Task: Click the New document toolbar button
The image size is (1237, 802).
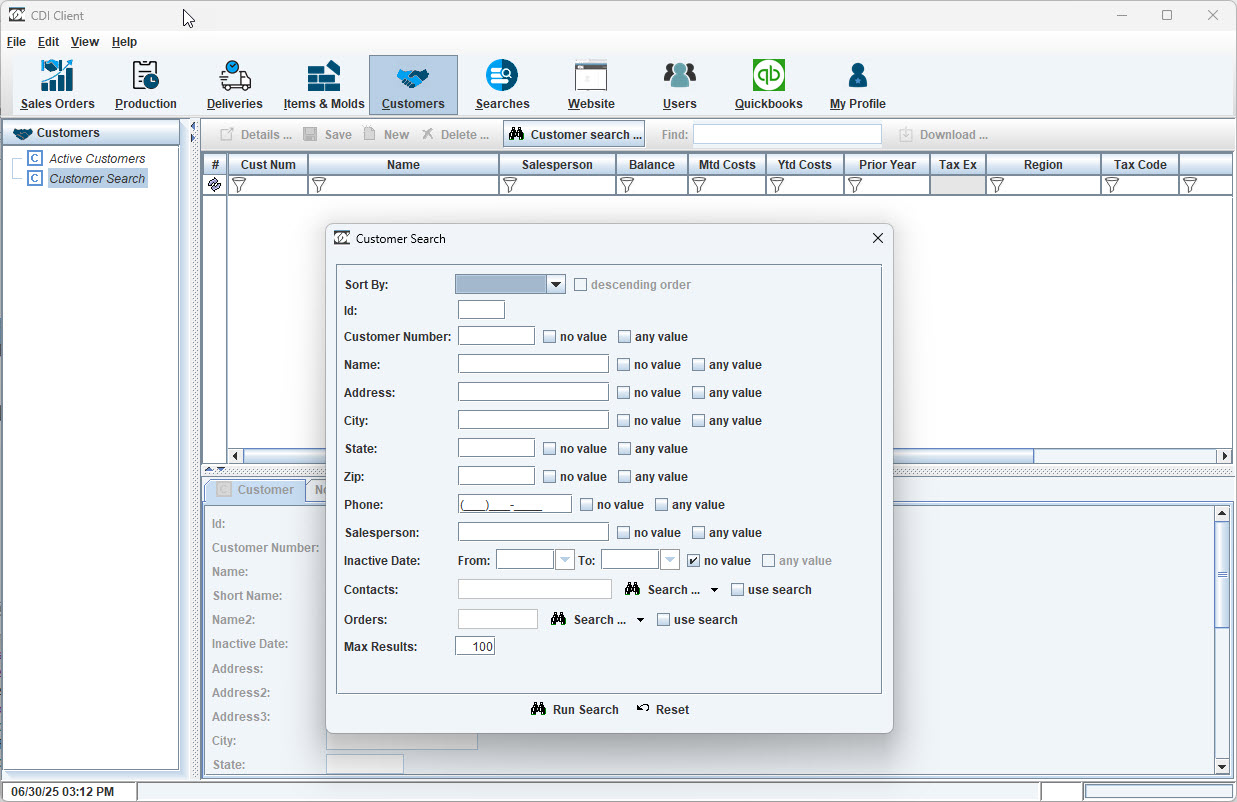Action: click(x=386, y=135)
